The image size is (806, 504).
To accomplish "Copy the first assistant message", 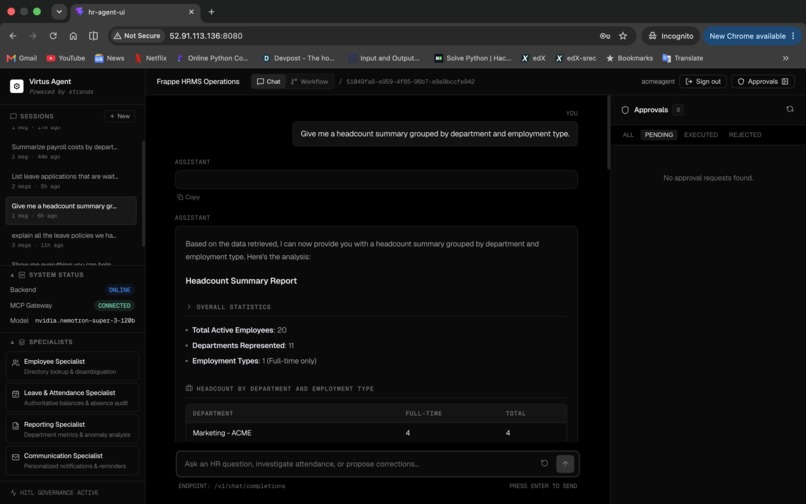I will point(188,197).
